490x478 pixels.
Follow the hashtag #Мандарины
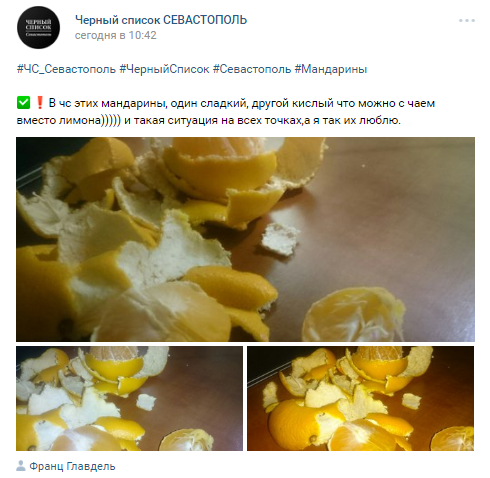331,69
